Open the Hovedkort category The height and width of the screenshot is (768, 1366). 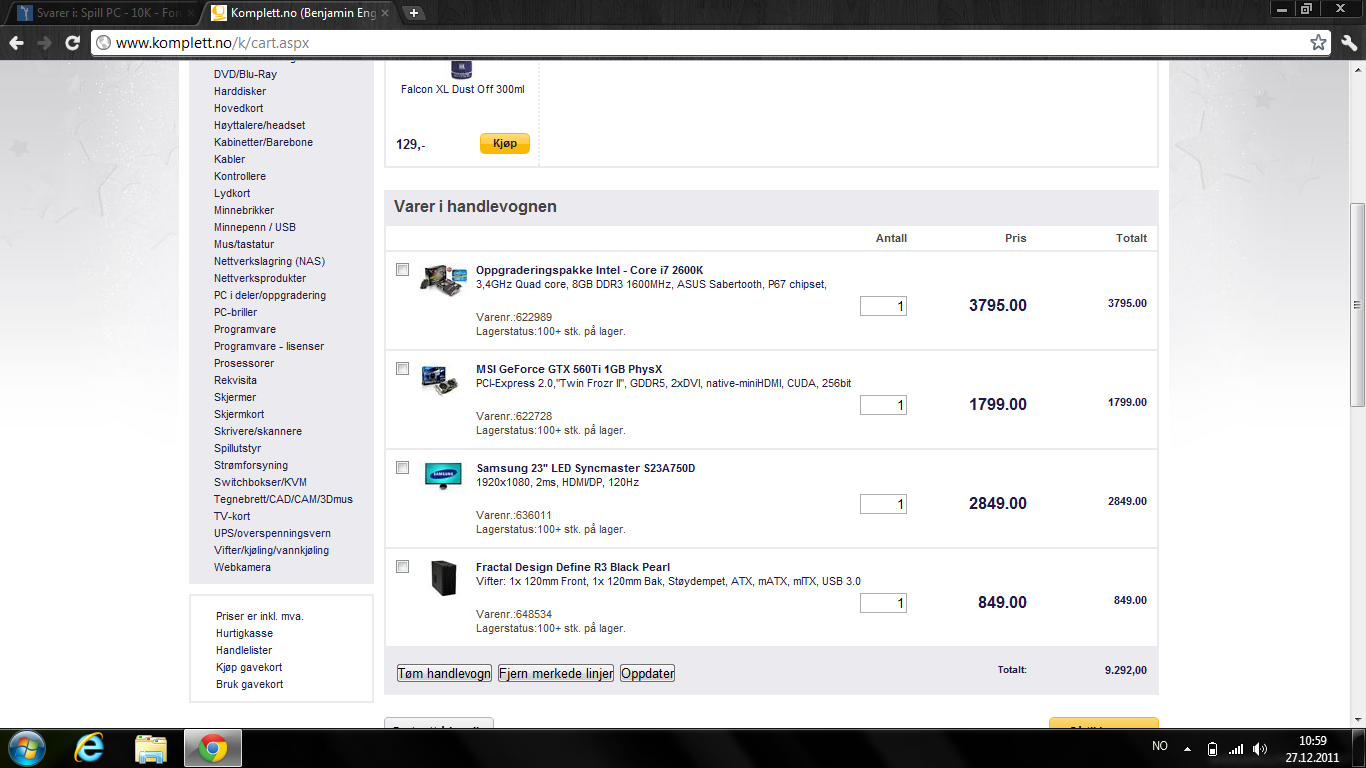click(239, 108)
